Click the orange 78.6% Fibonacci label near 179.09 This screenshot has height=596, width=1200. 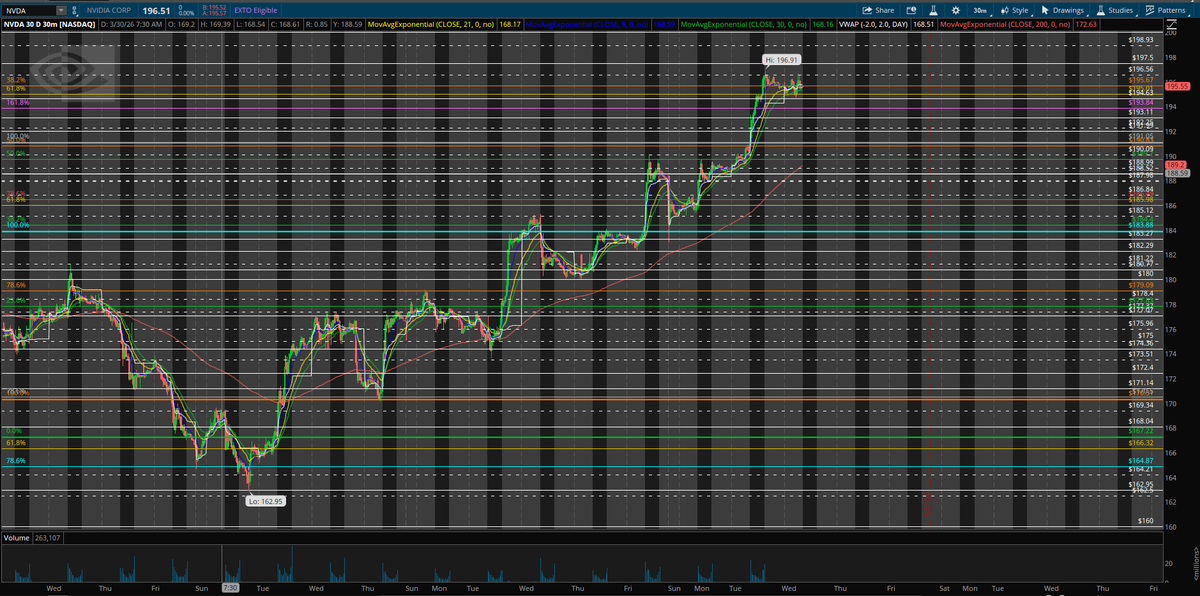coord(15,285)
